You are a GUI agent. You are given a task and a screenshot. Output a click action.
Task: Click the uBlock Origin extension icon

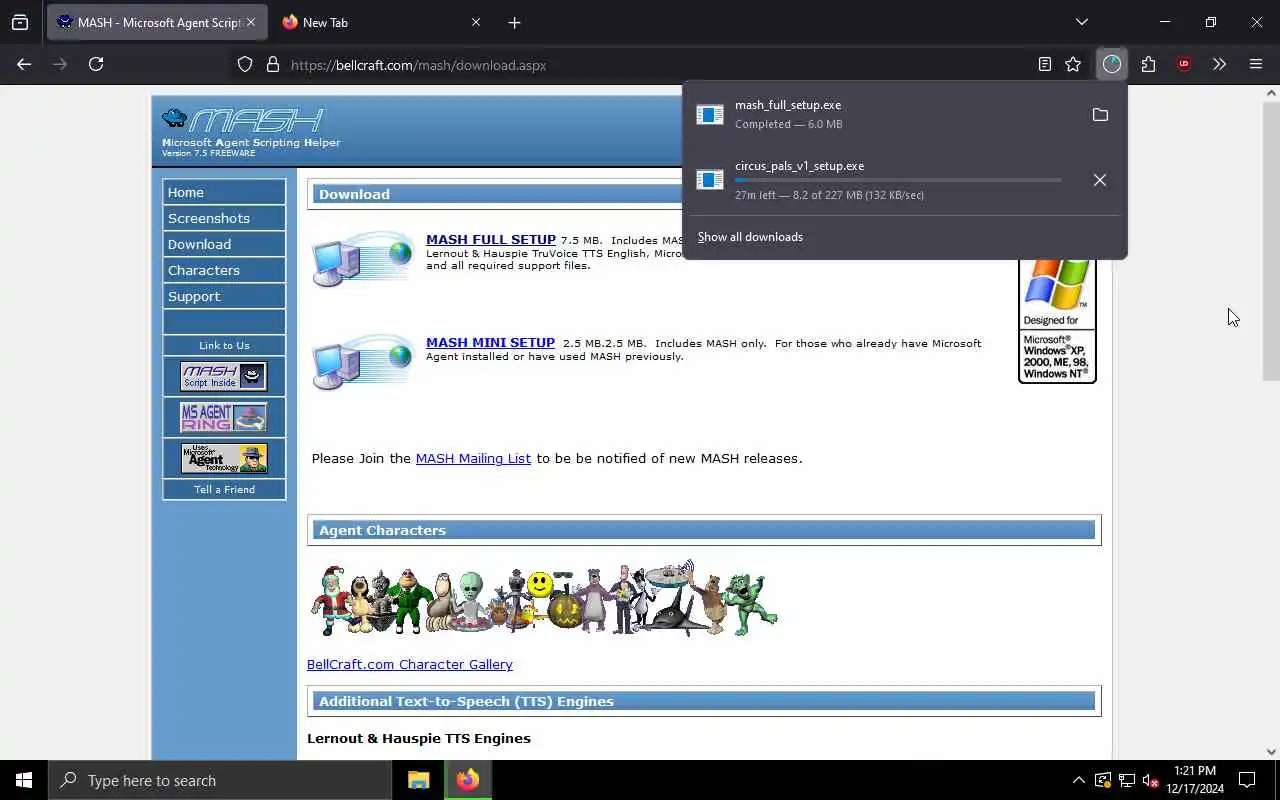(x=1184, y=64)
